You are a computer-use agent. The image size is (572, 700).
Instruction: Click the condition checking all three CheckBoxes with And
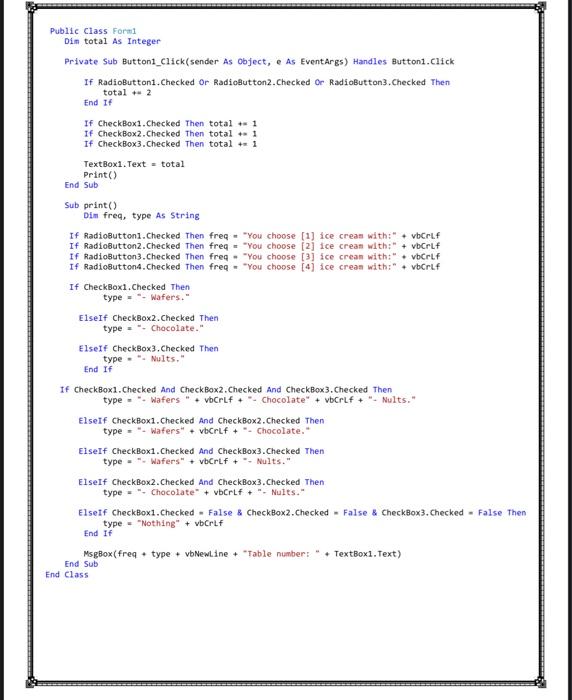226,390
